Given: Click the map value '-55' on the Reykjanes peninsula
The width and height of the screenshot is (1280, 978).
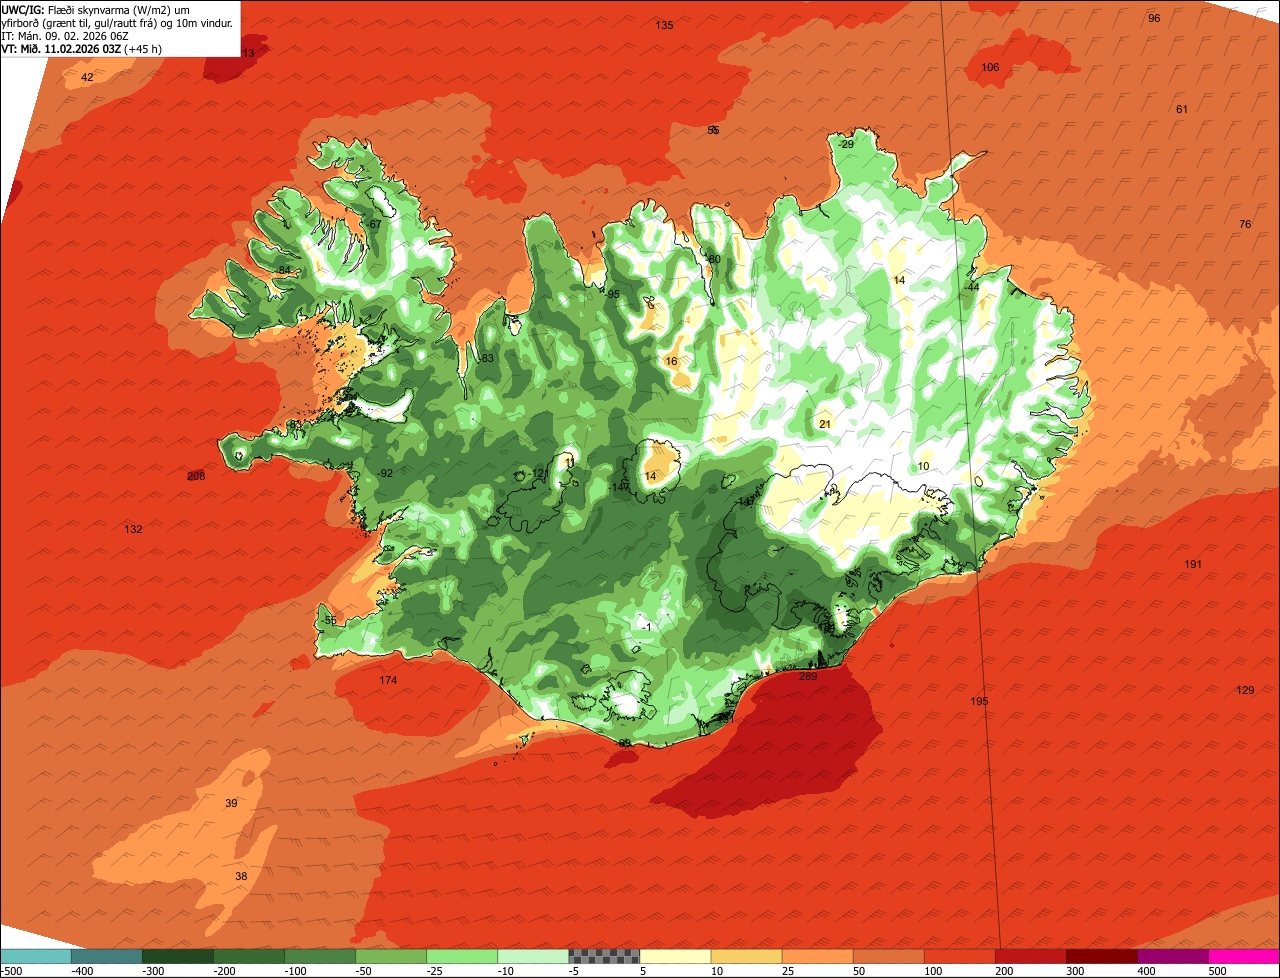Looking at the screenshot, I should 330,620.
